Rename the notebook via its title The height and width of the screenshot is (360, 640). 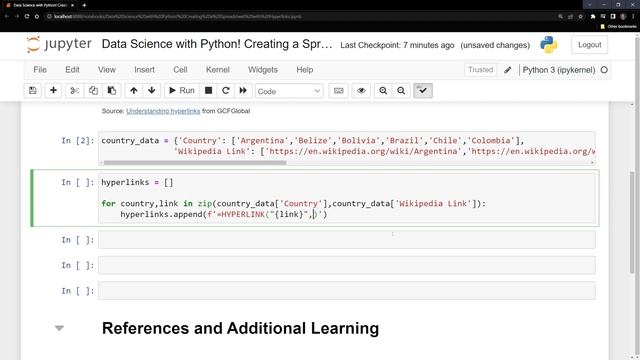point(217,44)
